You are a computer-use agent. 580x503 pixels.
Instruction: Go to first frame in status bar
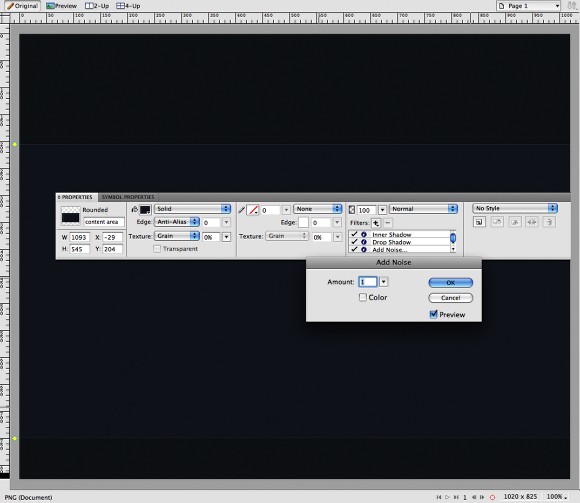[x=439, y=497]
